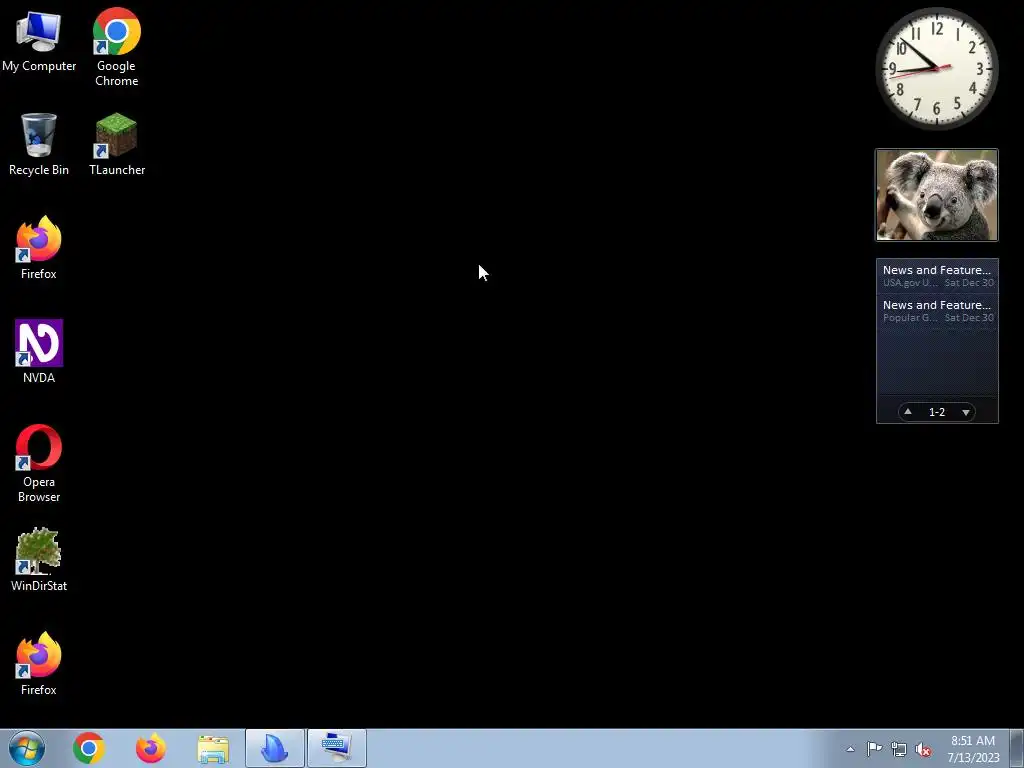This screenshot has width=1024, height=768.
Task: Open the USA.gov news feed headline
Action: (937, 276)
